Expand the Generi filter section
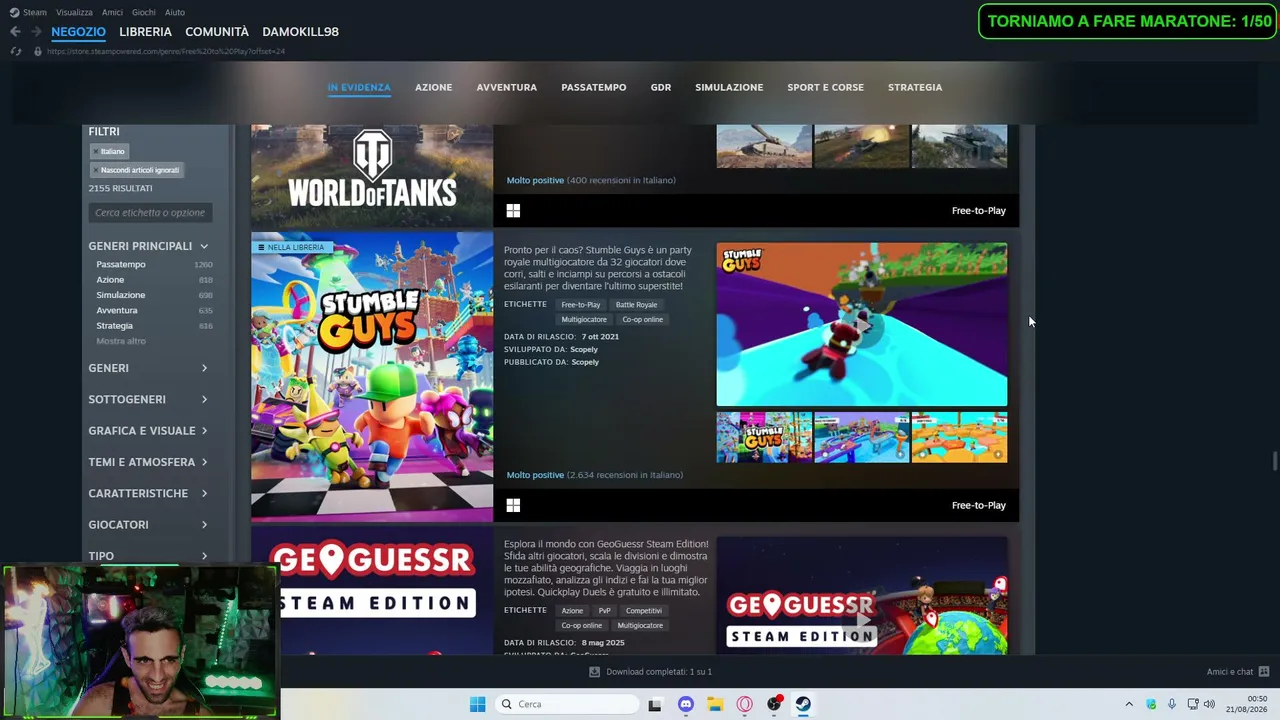The image size is (1280, 720). coord(148,368)
